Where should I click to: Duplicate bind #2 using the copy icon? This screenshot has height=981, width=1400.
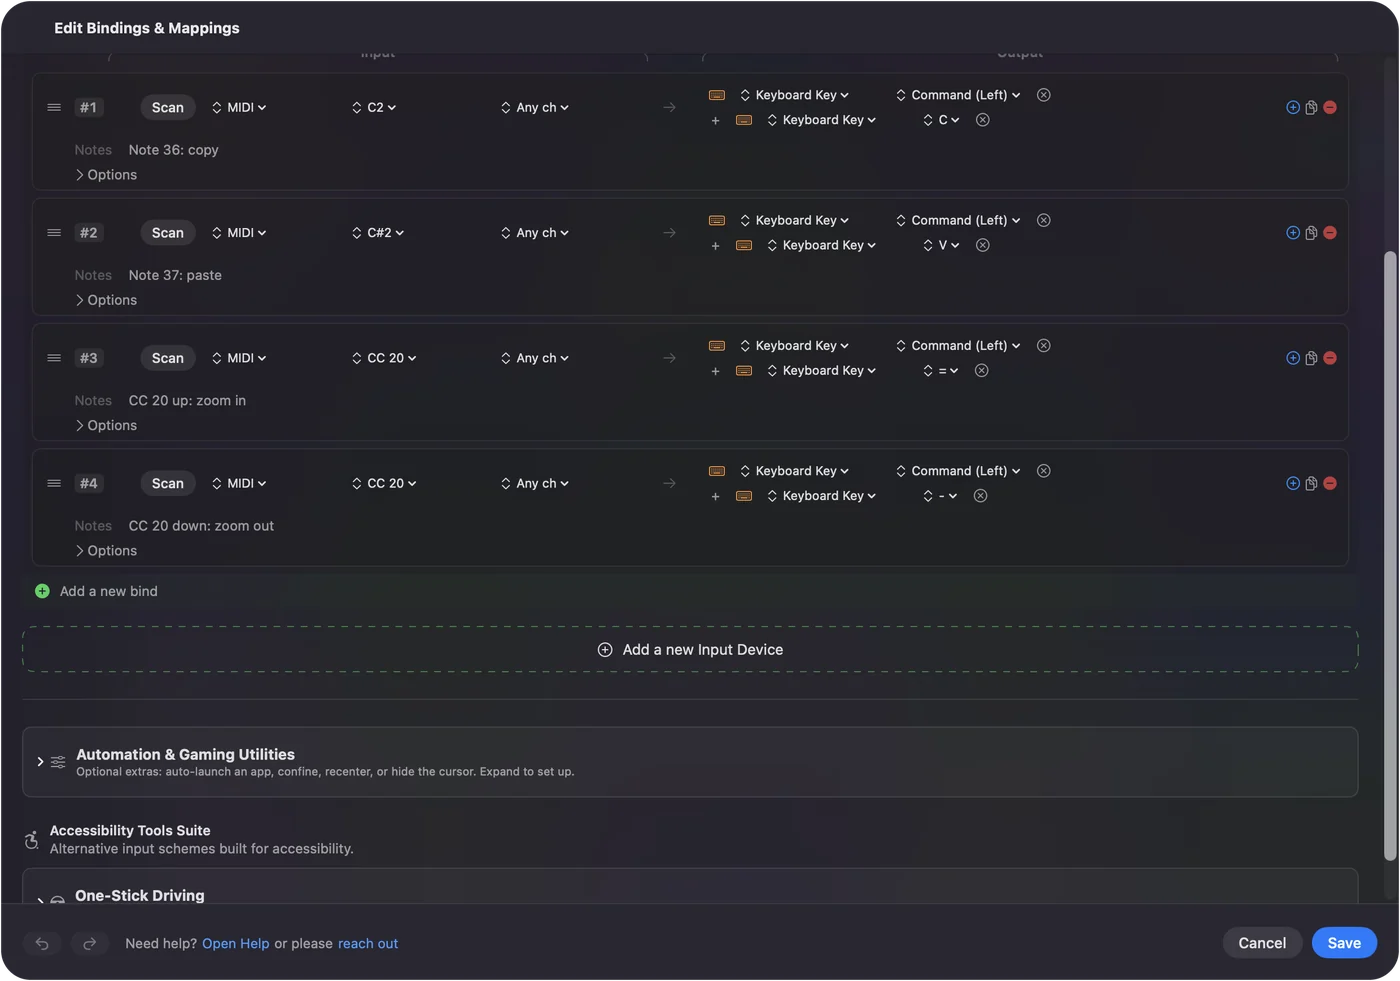coord(1311,233)
